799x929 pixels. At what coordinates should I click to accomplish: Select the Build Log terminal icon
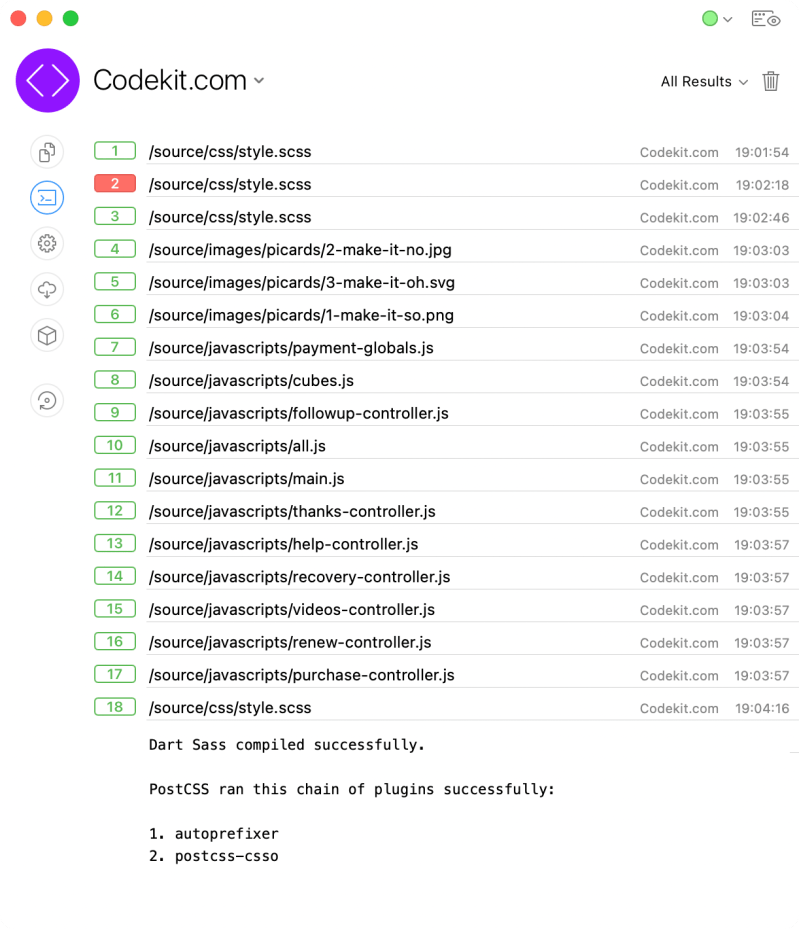click(47, 198)
